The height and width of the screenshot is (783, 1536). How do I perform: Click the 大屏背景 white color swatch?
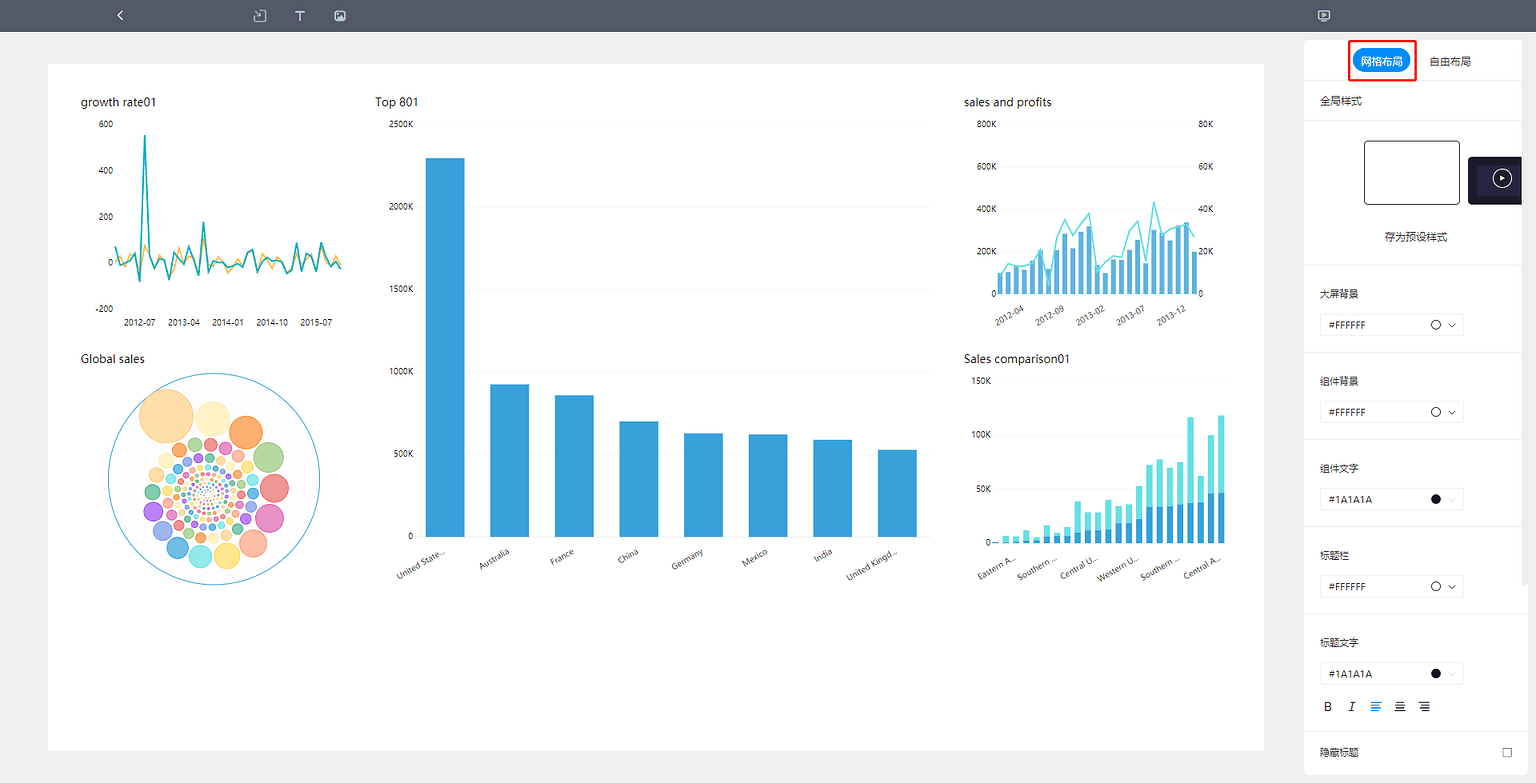point(1436,325)
